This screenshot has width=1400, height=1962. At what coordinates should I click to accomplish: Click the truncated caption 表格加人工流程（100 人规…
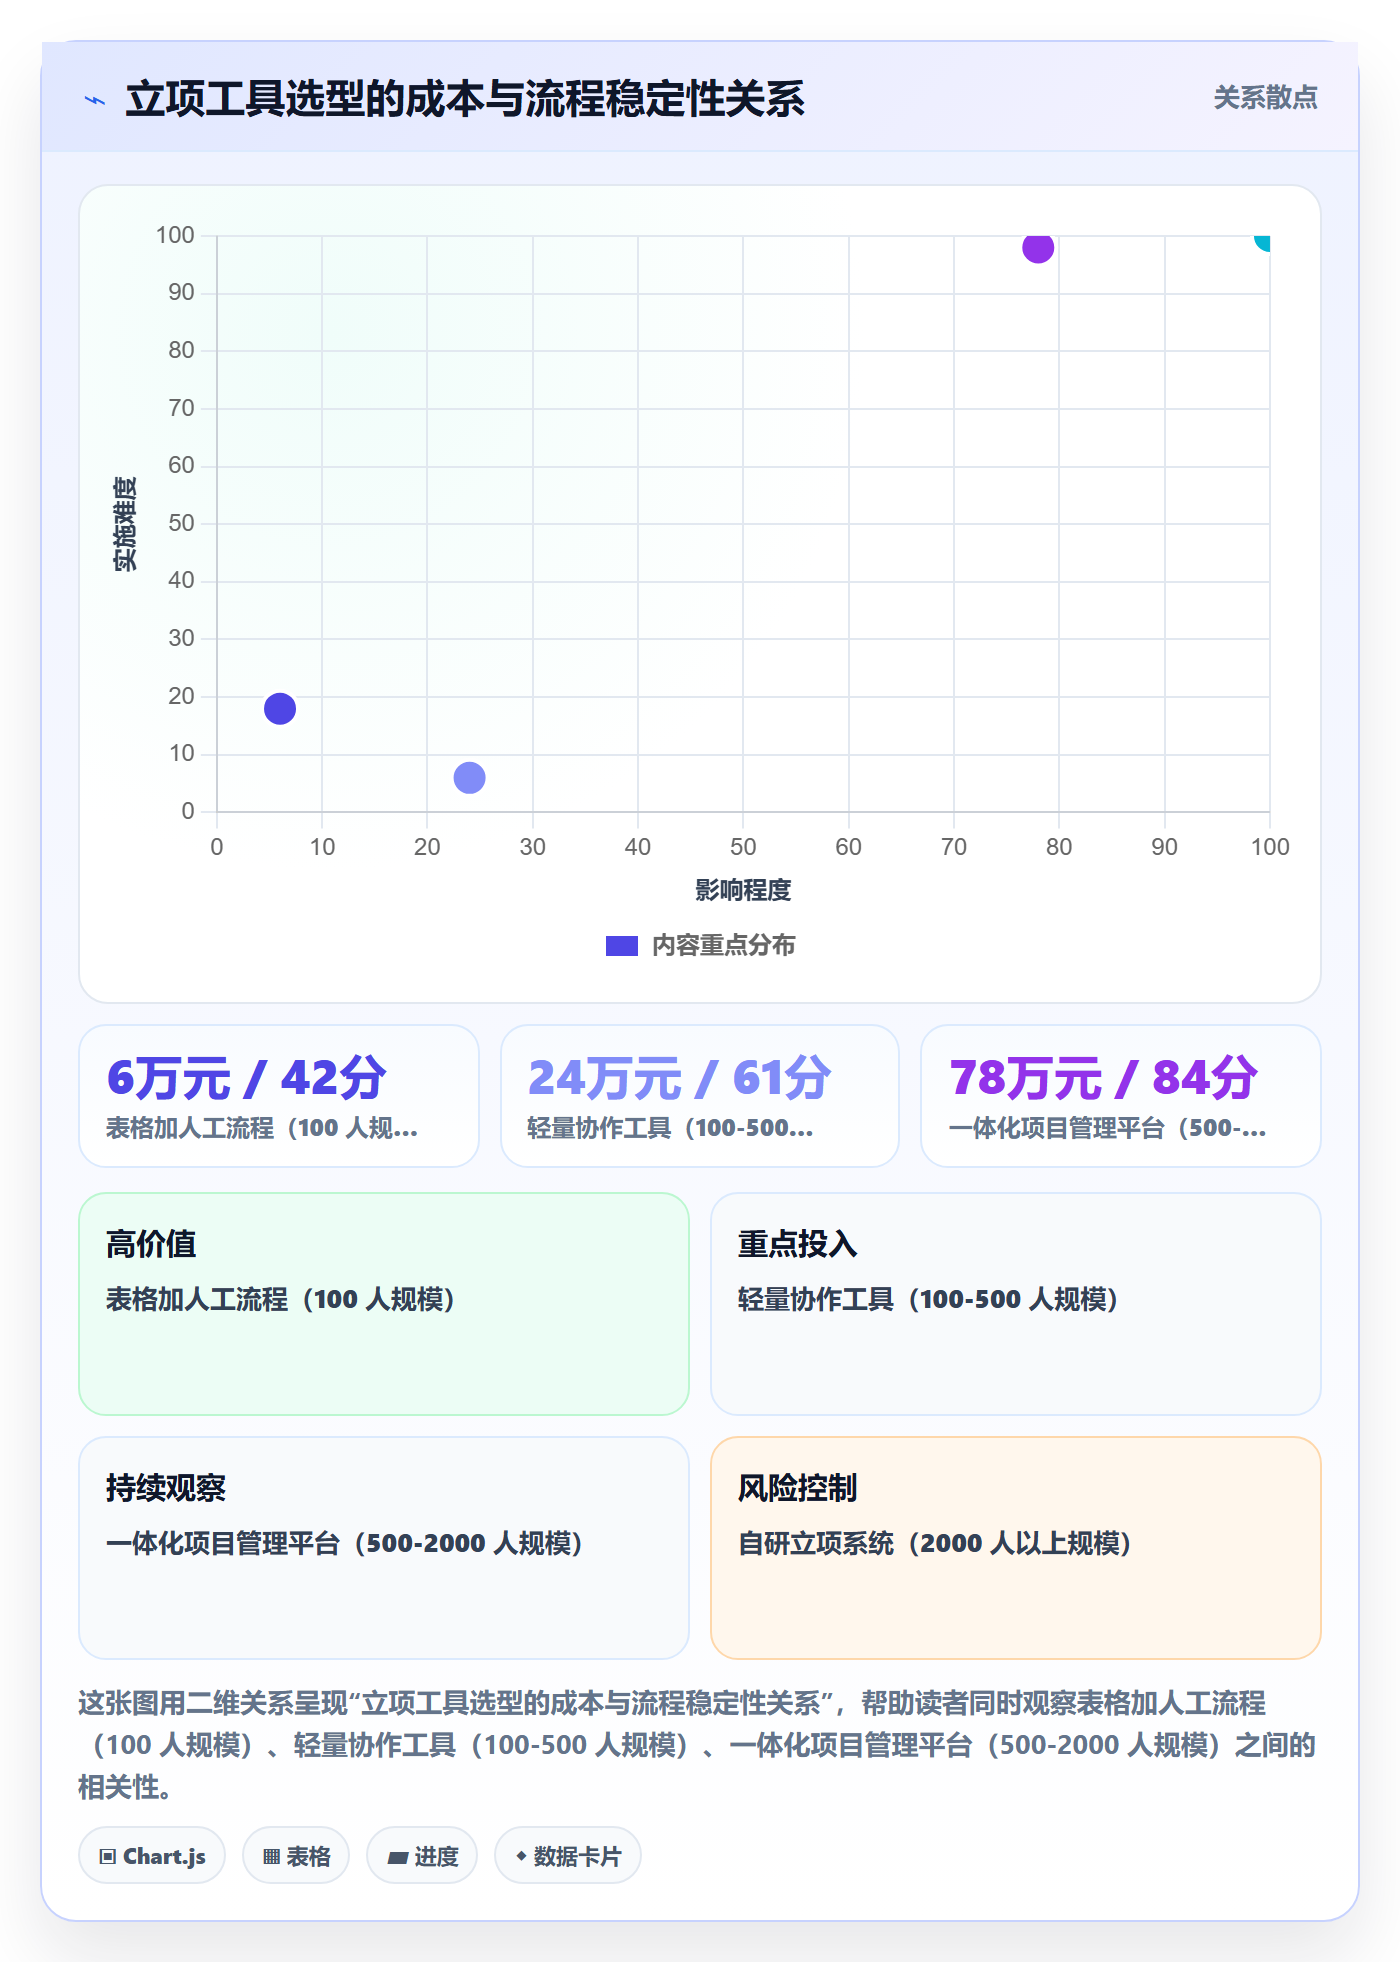262,1129
